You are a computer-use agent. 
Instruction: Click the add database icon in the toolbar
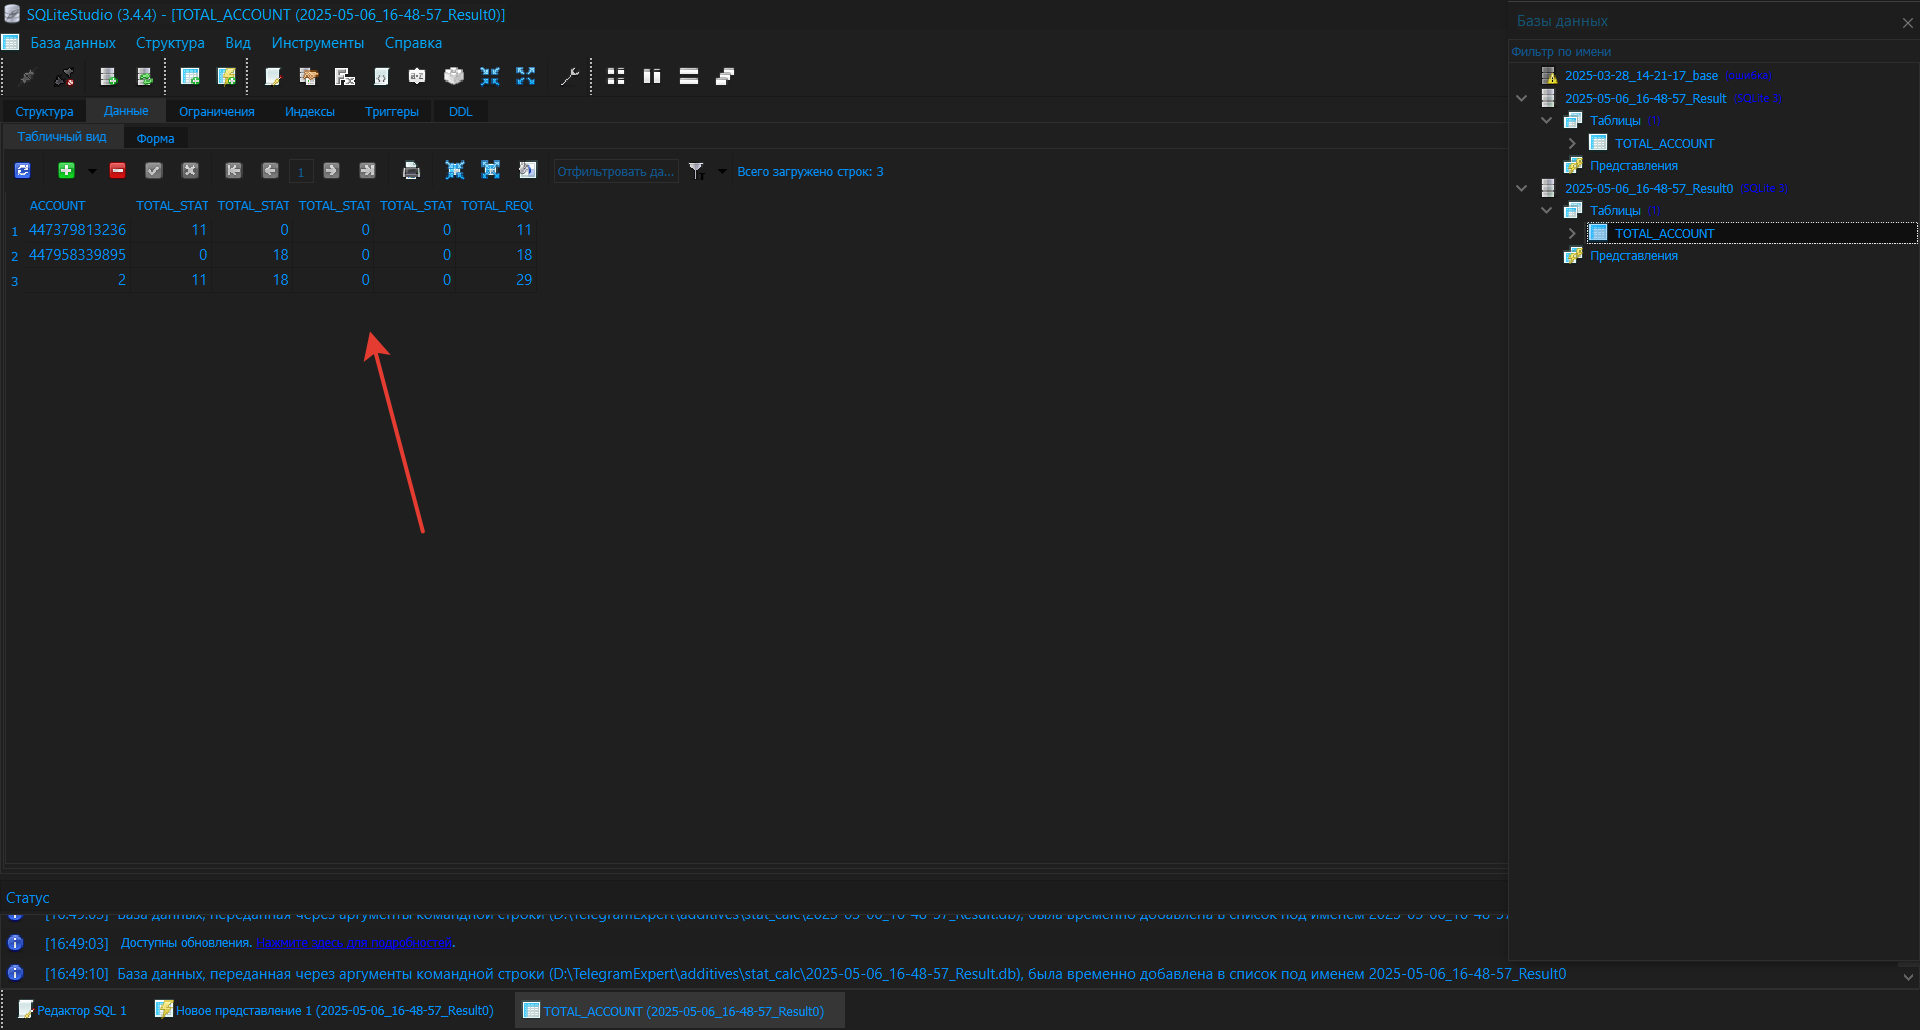click(108, 77)
